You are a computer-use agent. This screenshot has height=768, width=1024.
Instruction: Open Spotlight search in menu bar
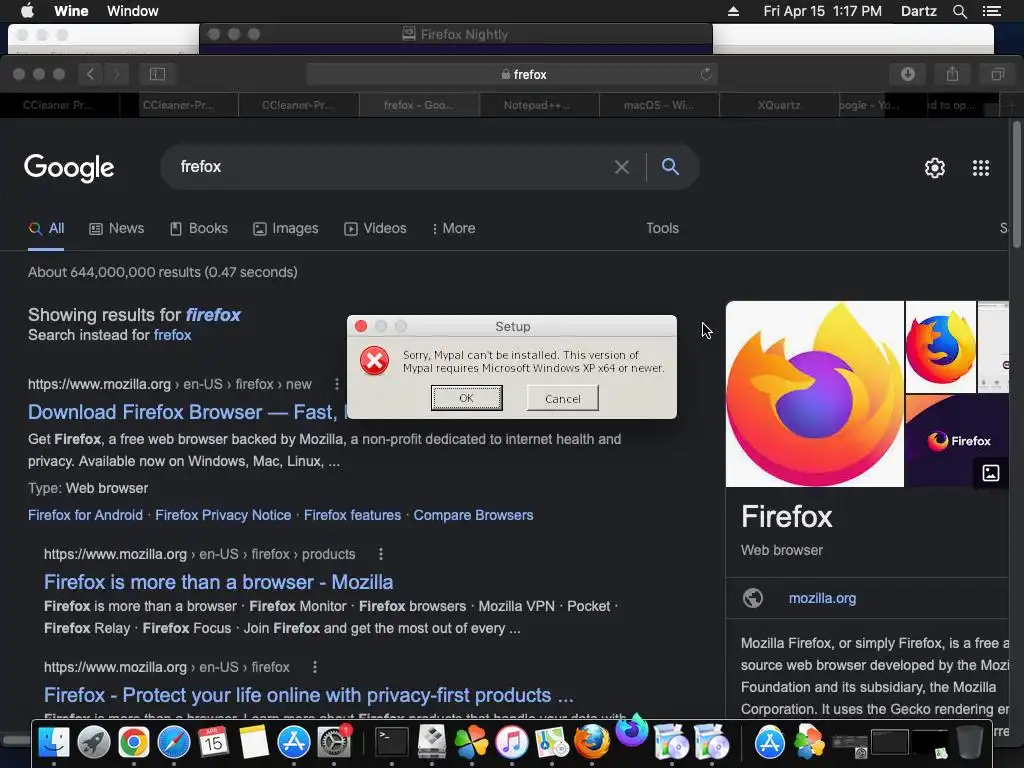pos(959,11)
